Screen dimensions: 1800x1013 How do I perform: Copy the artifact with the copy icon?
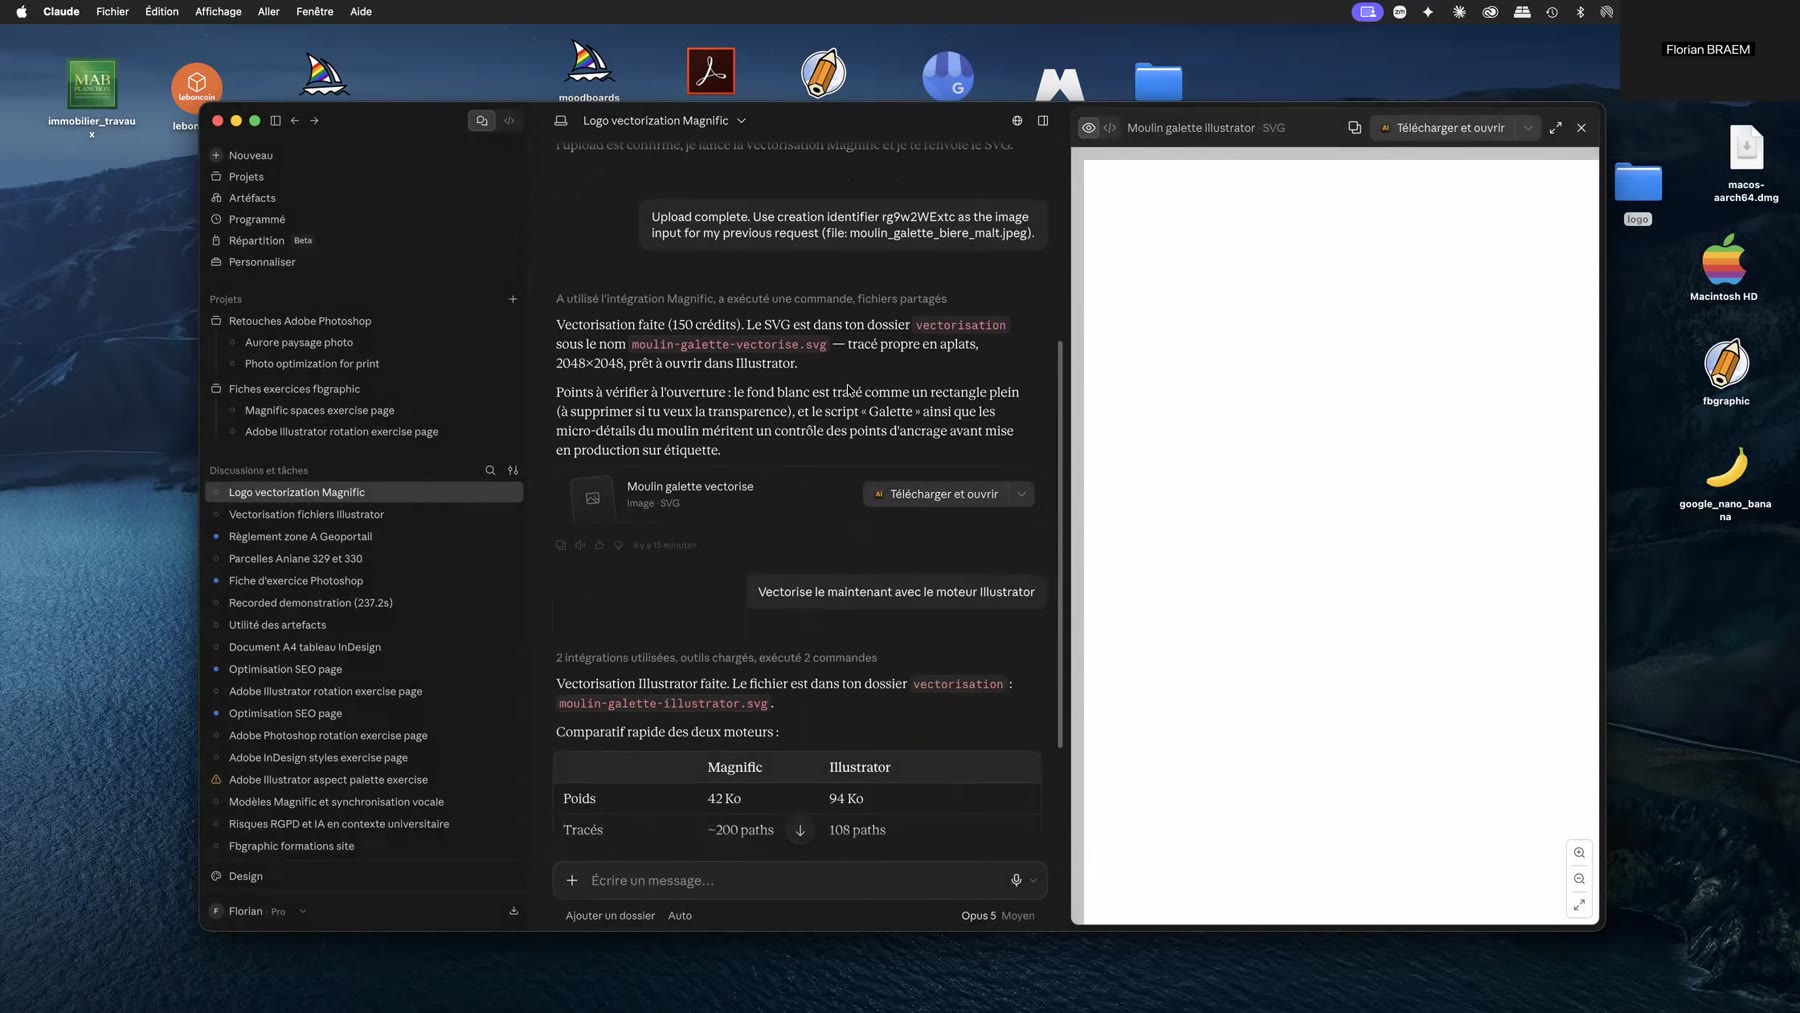pos(1354,128)
